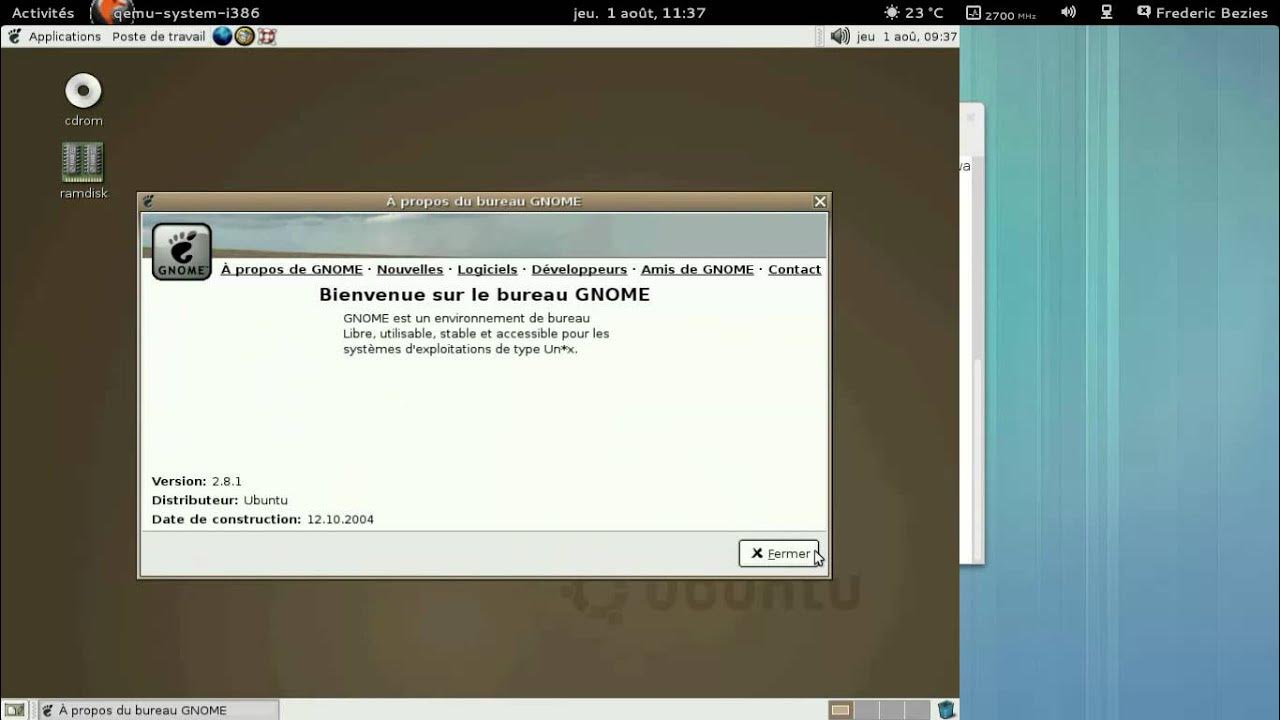Switch to the second workspace in pager
Image resolution: width=1280 pixels, height=720 pixels.
coord(866,710)
